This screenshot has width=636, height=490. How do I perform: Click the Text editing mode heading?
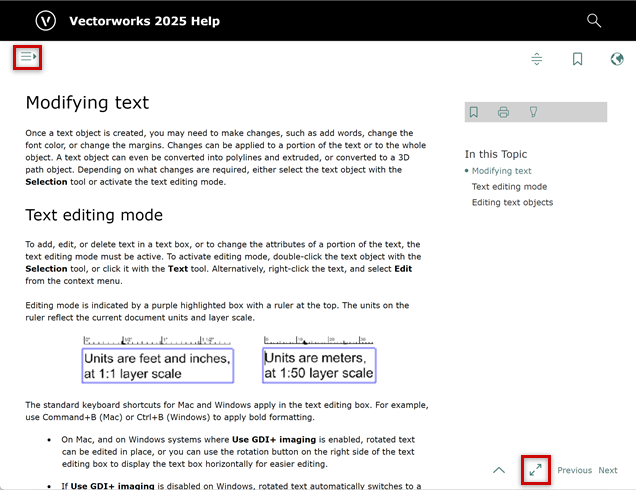pos(94,215)
